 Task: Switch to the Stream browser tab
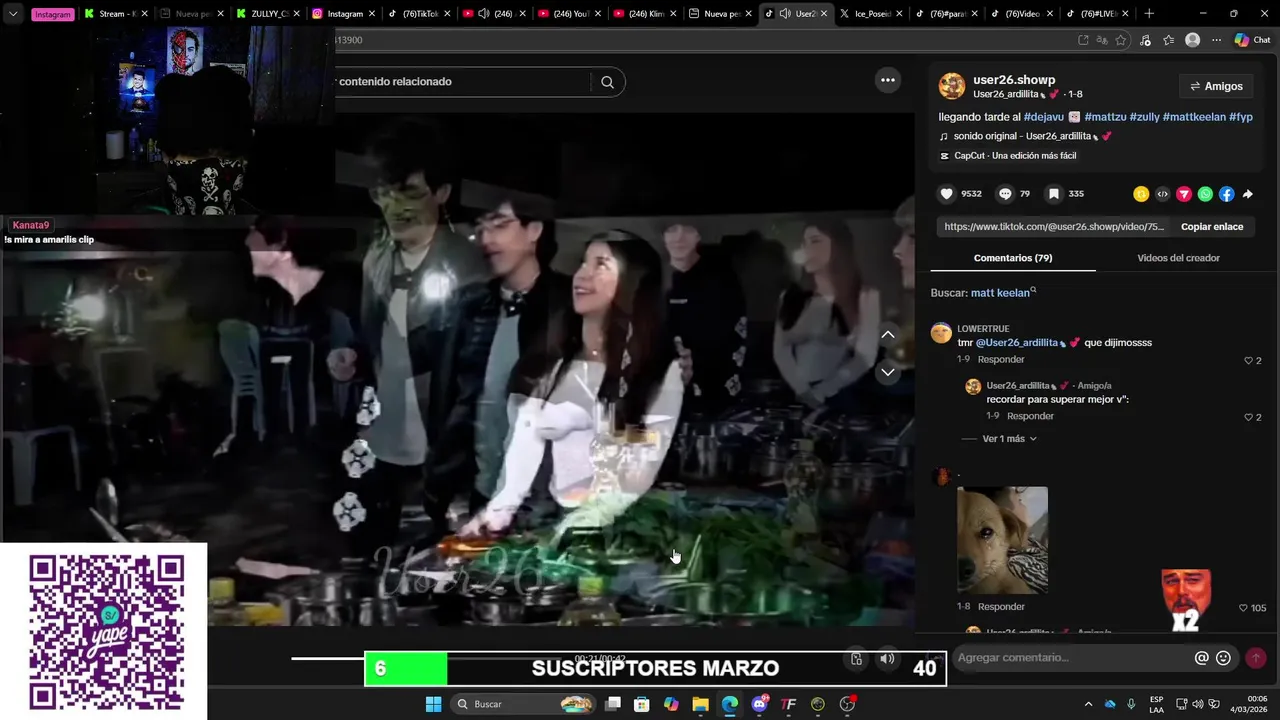pyautogui.click(x=114, y=14)
